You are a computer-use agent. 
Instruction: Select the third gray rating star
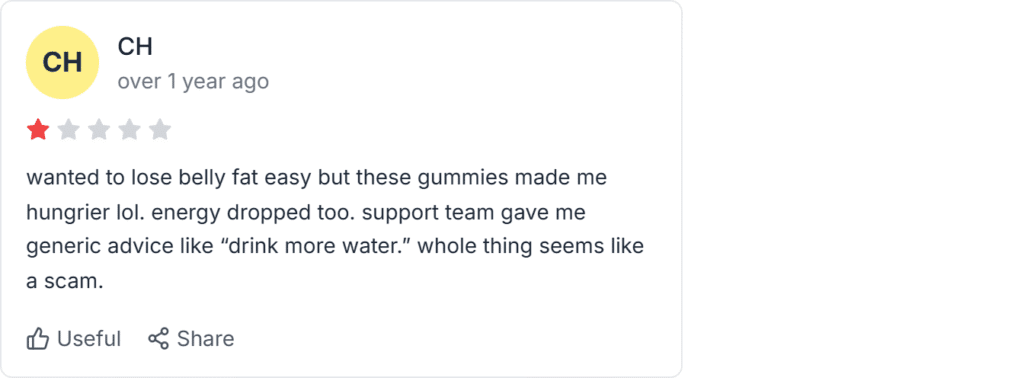(x=99, y=130)
